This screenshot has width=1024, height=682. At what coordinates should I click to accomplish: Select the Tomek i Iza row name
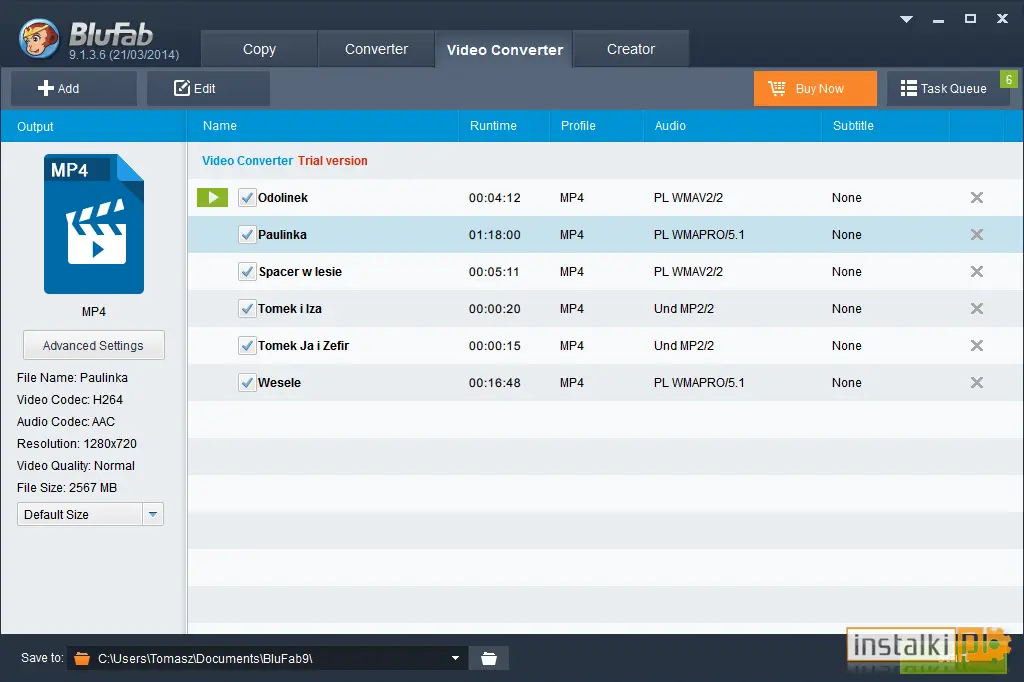click(x=290, y=308)
